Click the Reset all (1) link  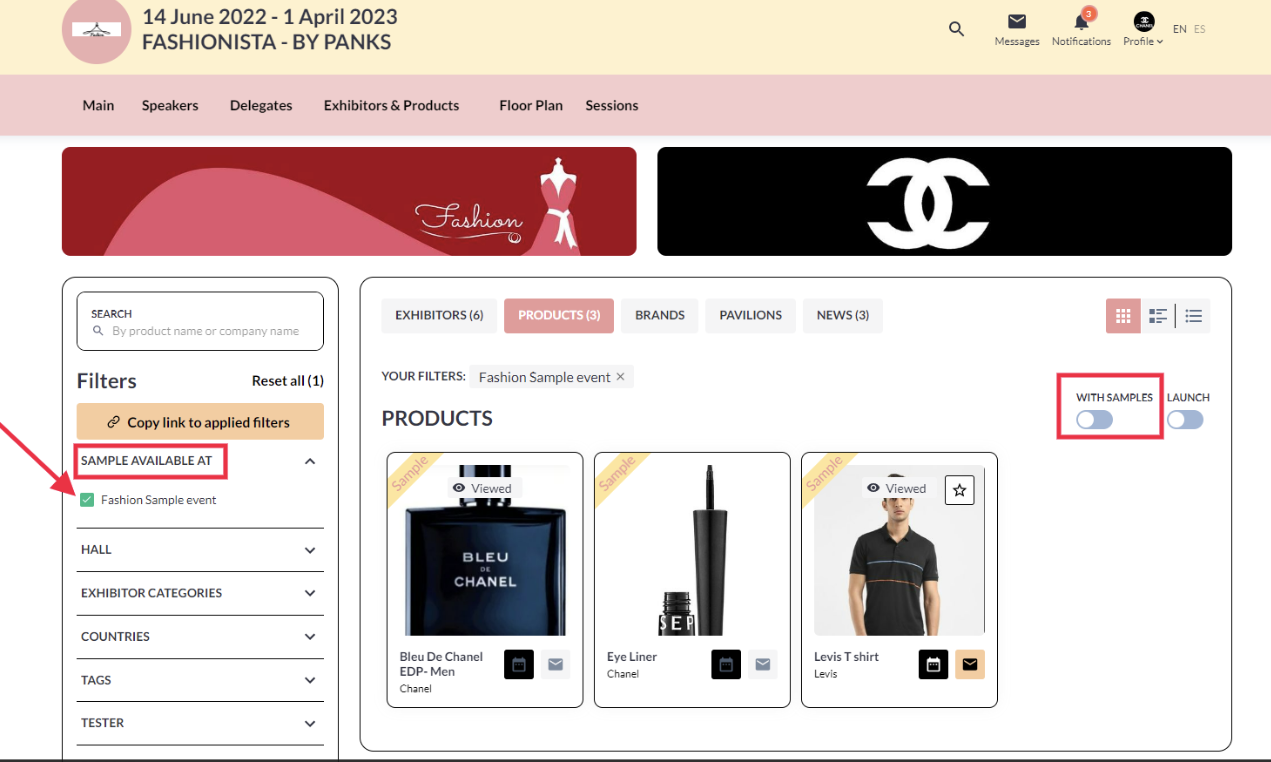pos(287,381)
